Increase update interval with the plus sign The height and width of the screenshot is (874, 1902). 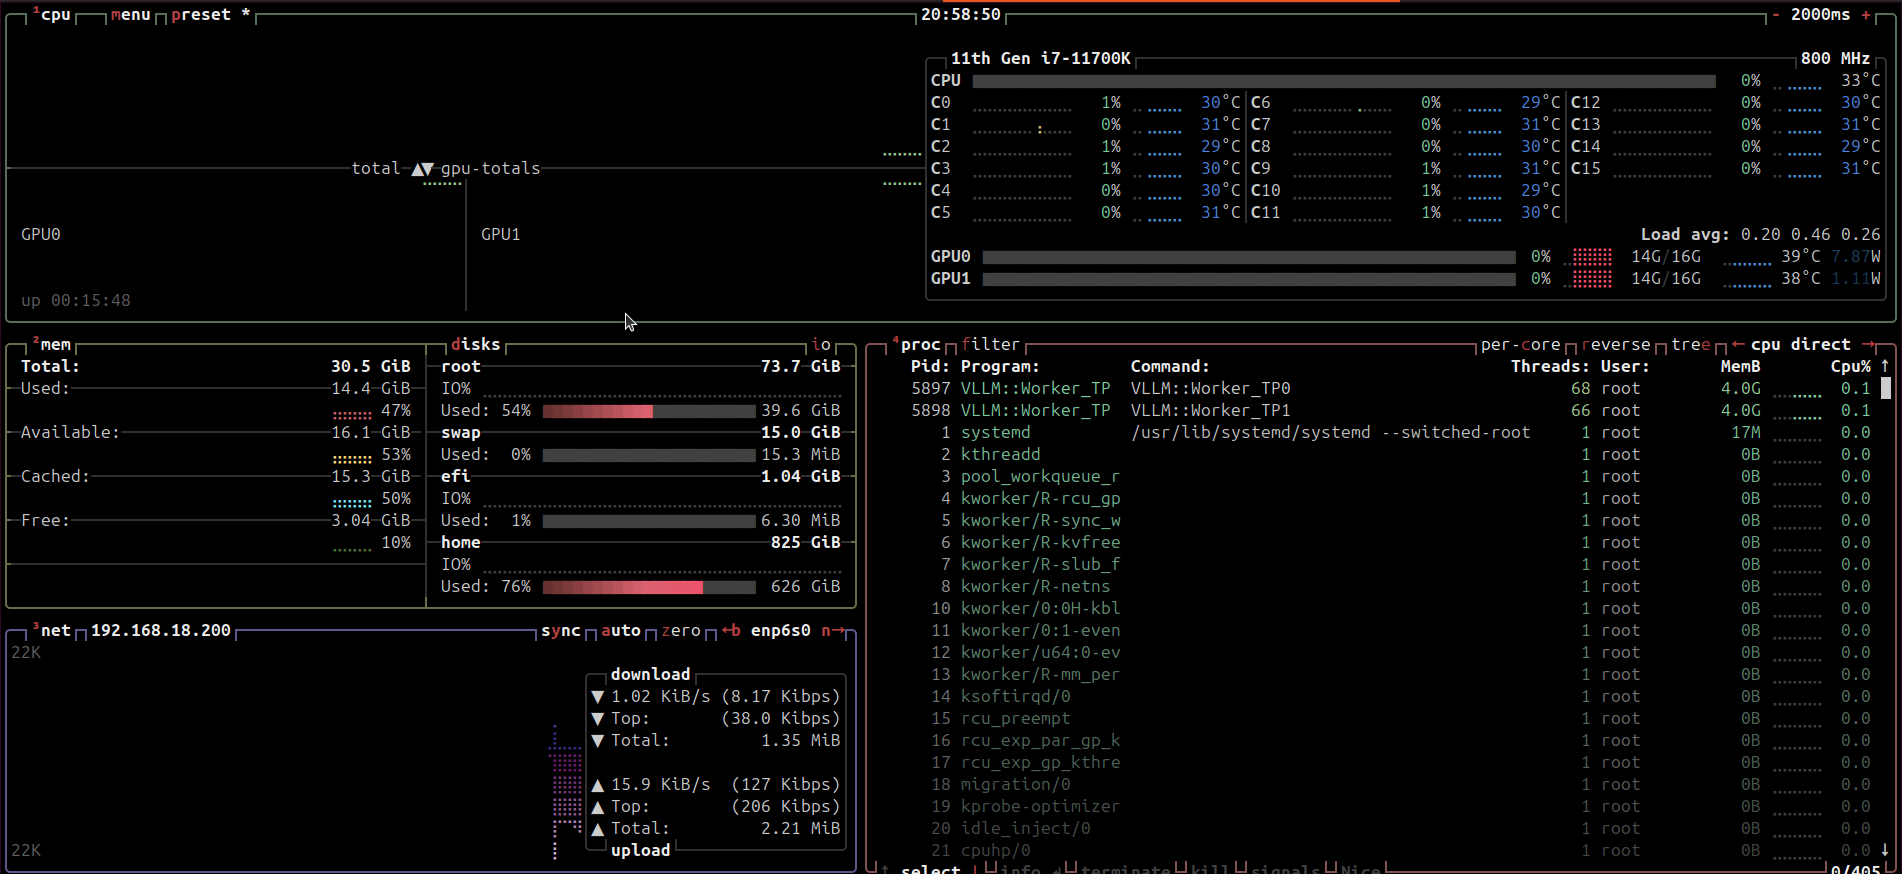[x=1866, y=14]
